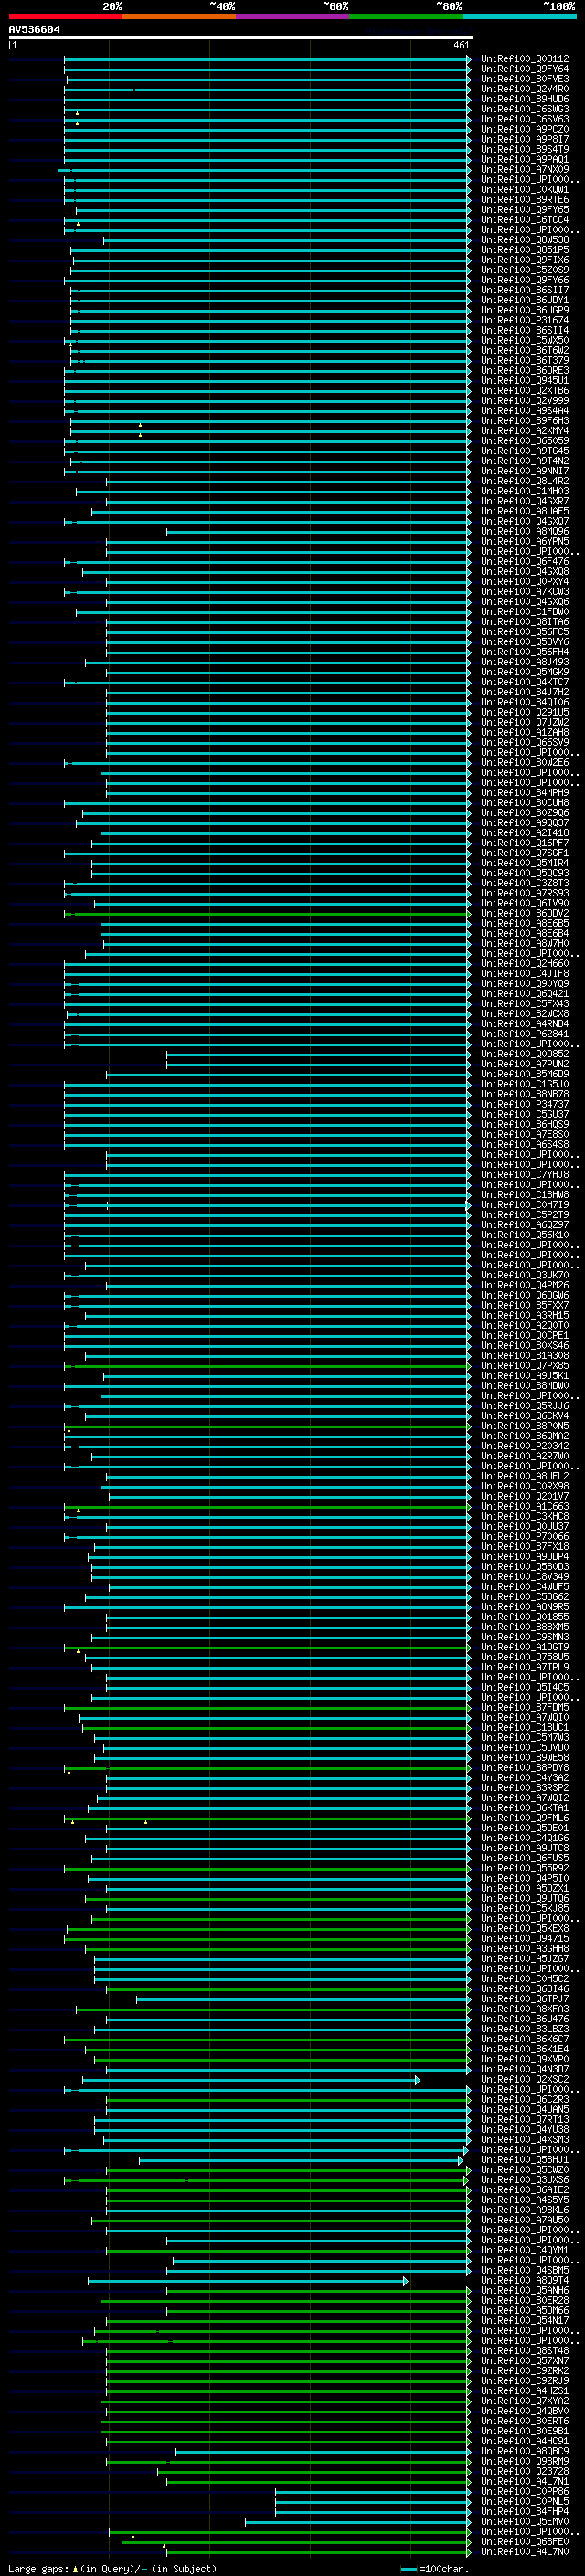
Task: Select the UniRef100_P34737 label
Action: coord(525,1104)
